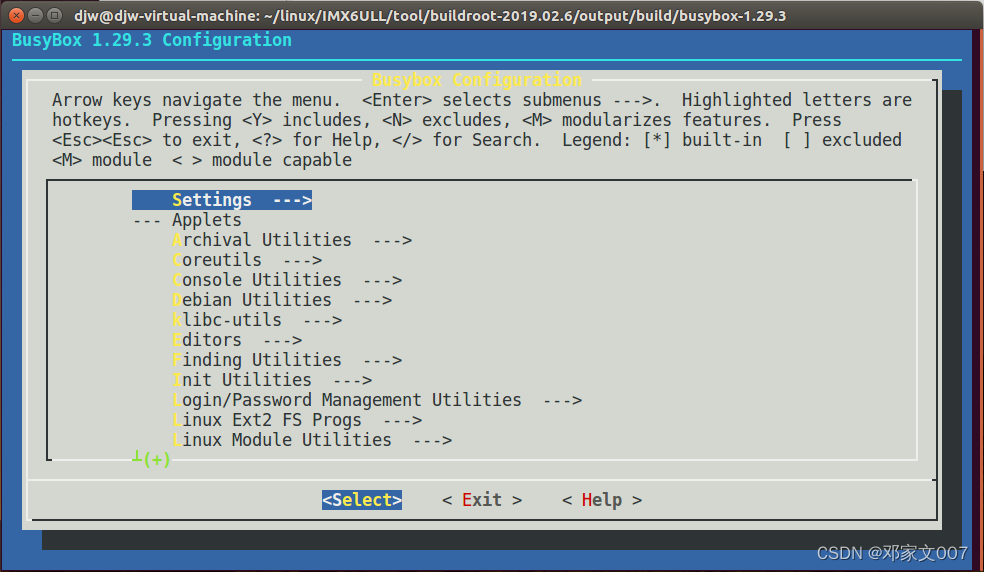Open the klibc-utils submenu
This screenshot has width=984, height=572.
tap(257, 320)
